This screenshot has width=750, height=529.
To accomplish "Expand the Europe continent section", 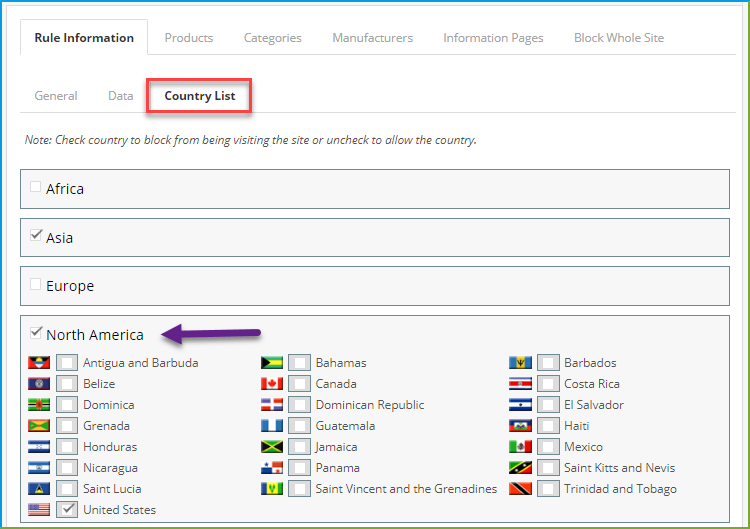I will 70,286.
